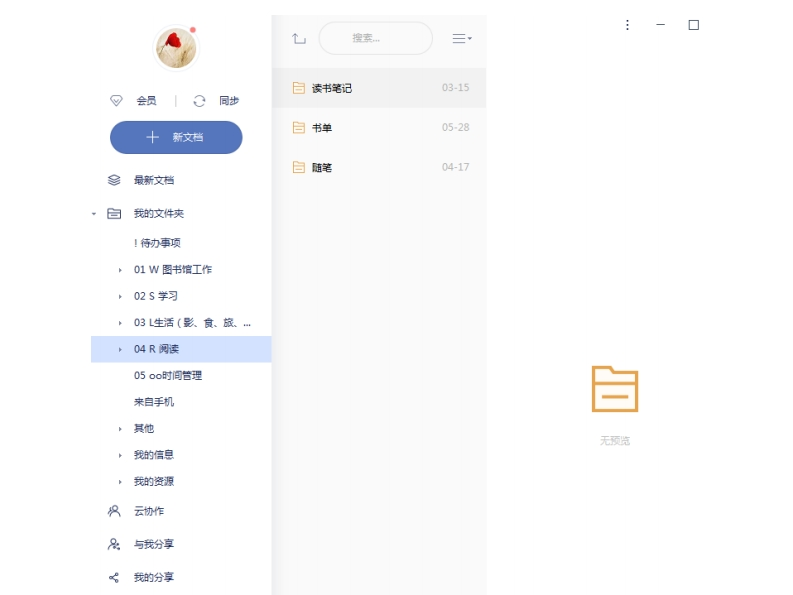Open the list view sort dropdown
This screenshot has width=793, height=595.
461,39
